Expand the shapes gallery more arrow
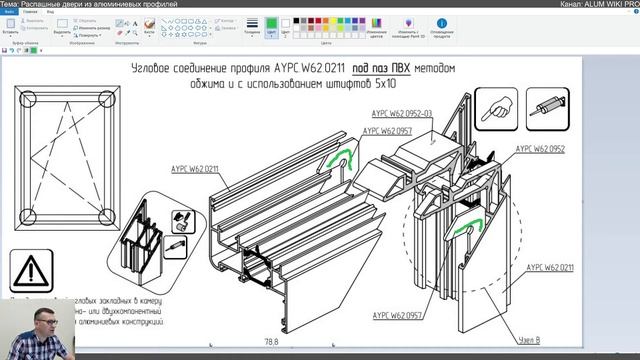The height and width of the screenshot is (360, 640). click(210, 35)
